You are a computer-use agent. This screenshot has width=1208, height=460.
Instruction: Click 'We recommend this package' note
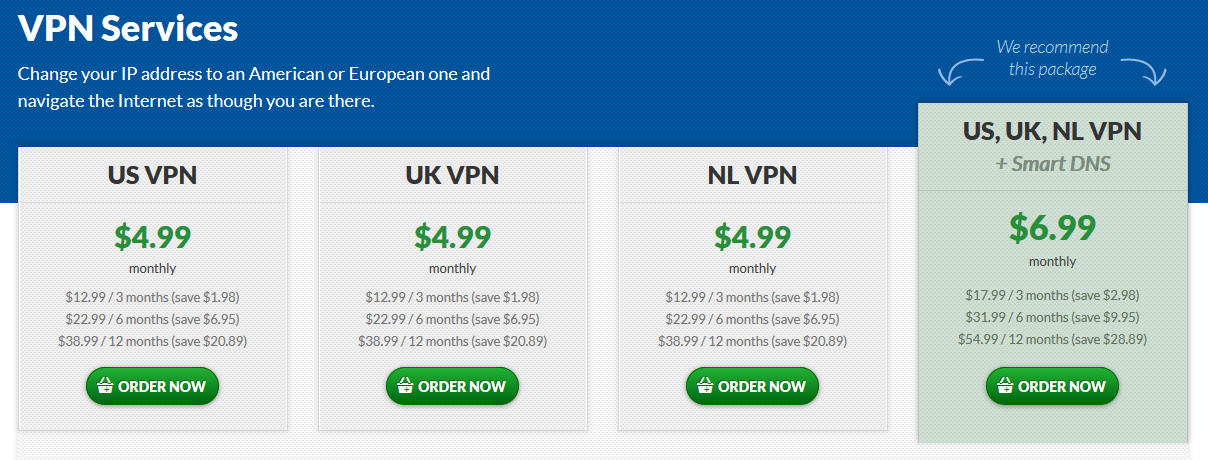(x=1052, y=58)
